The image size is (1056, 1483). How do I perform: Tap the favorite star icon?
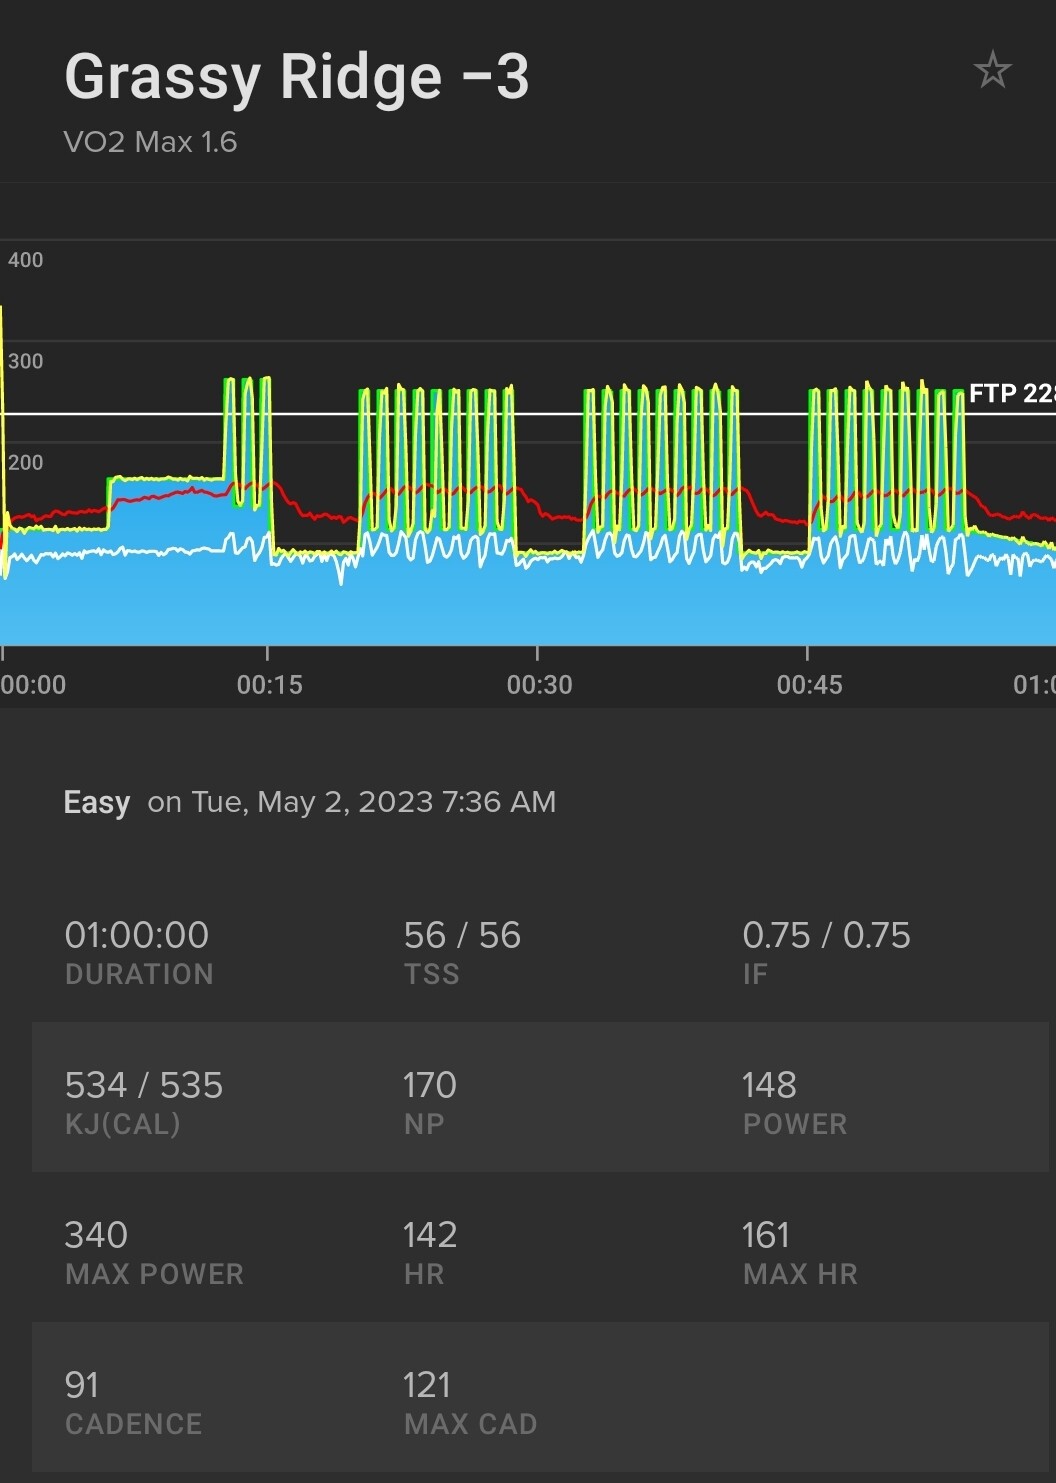pyautogui.click(x=992, y=70)
